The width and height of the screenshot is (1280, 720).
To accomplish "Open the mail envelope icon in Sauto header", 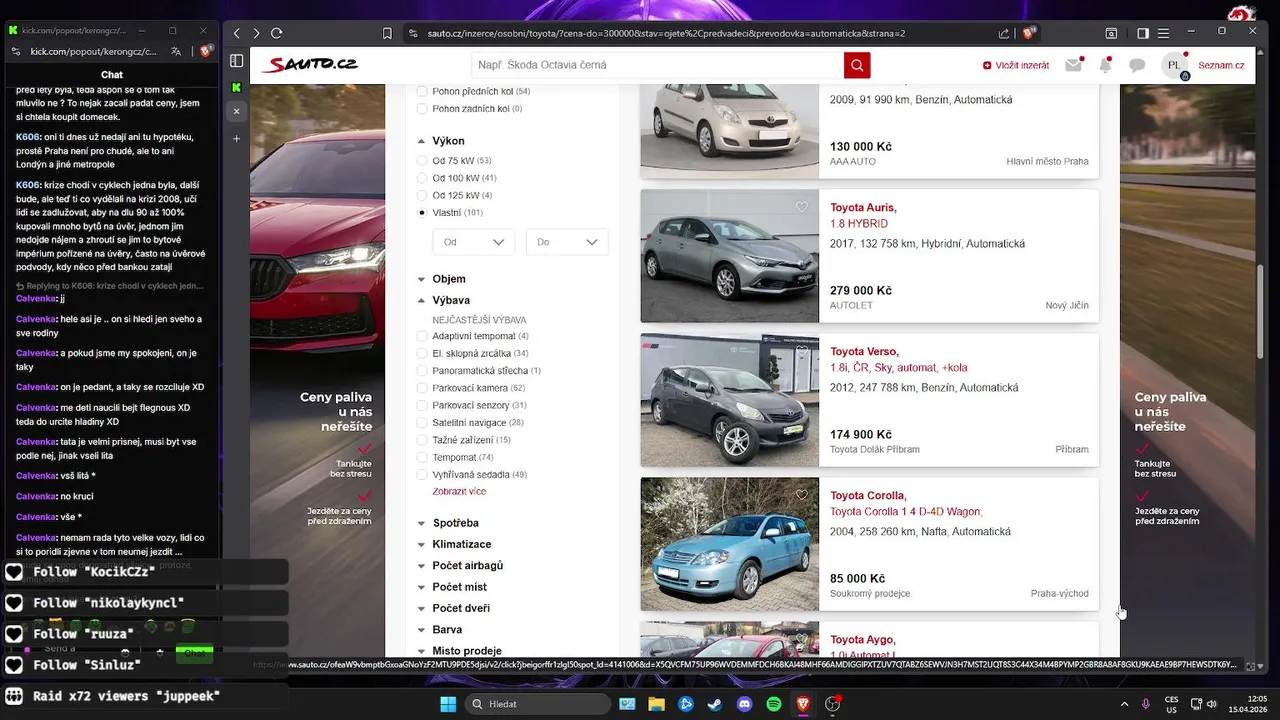I will [x=1073, y=65].
